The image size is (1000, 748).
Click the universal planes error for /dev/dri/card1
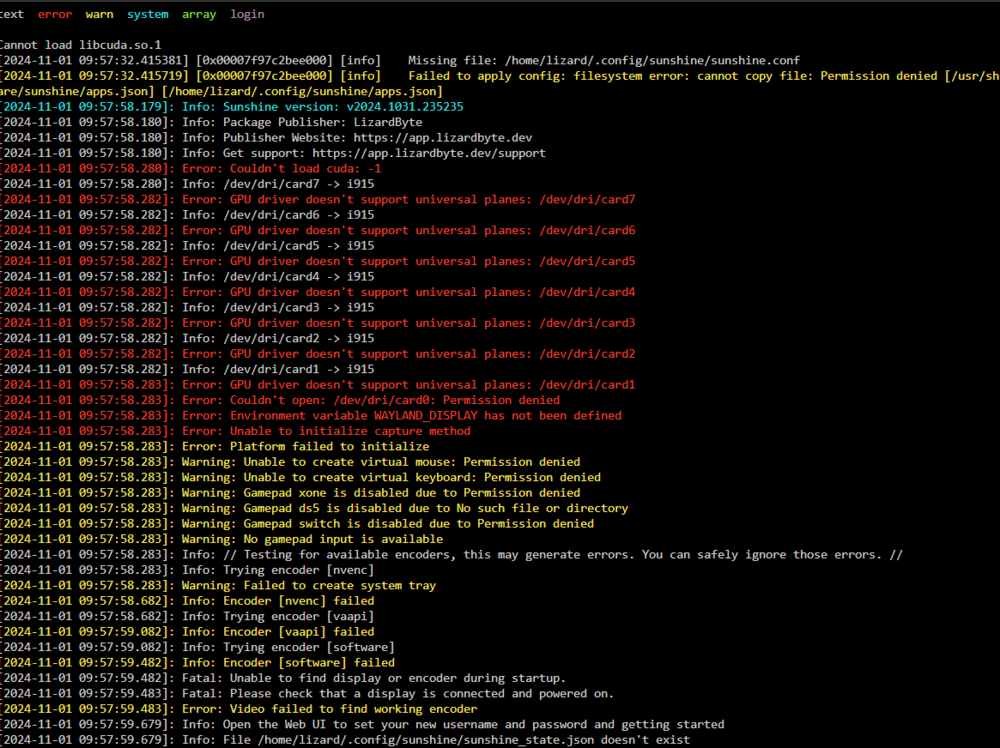[318, 385]
